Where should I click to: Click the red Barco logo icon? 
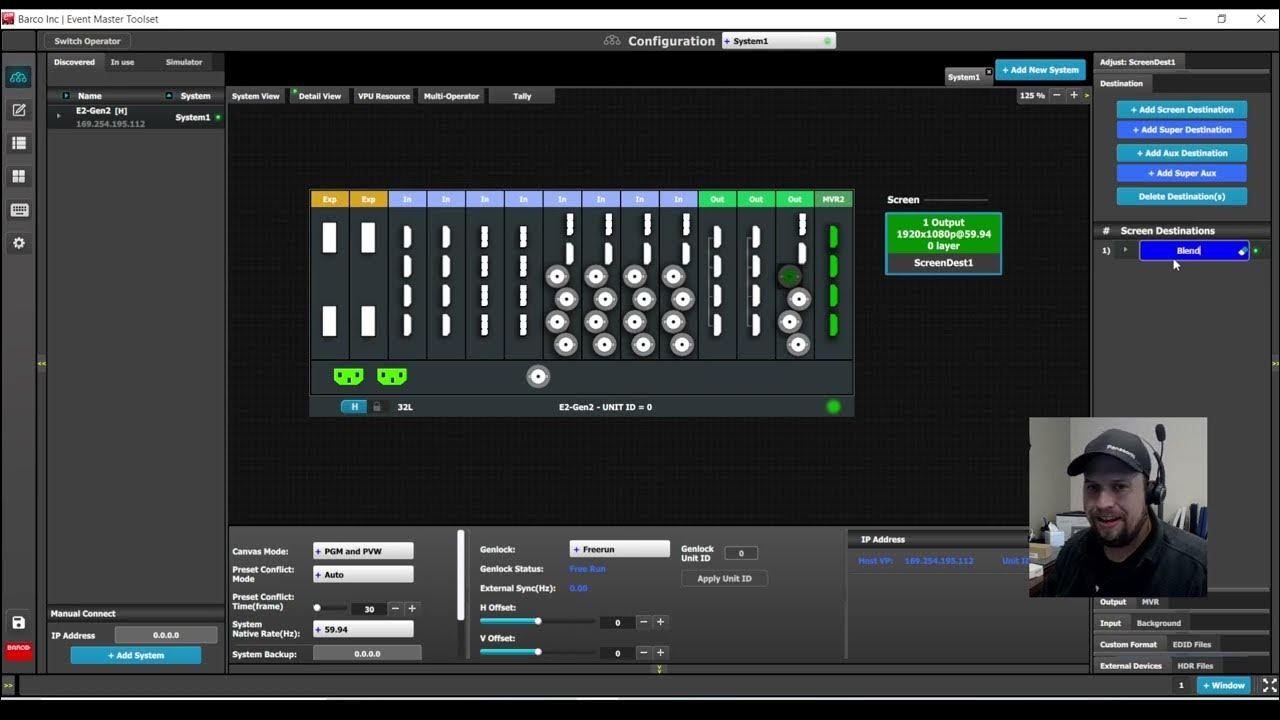coord(18,649)
